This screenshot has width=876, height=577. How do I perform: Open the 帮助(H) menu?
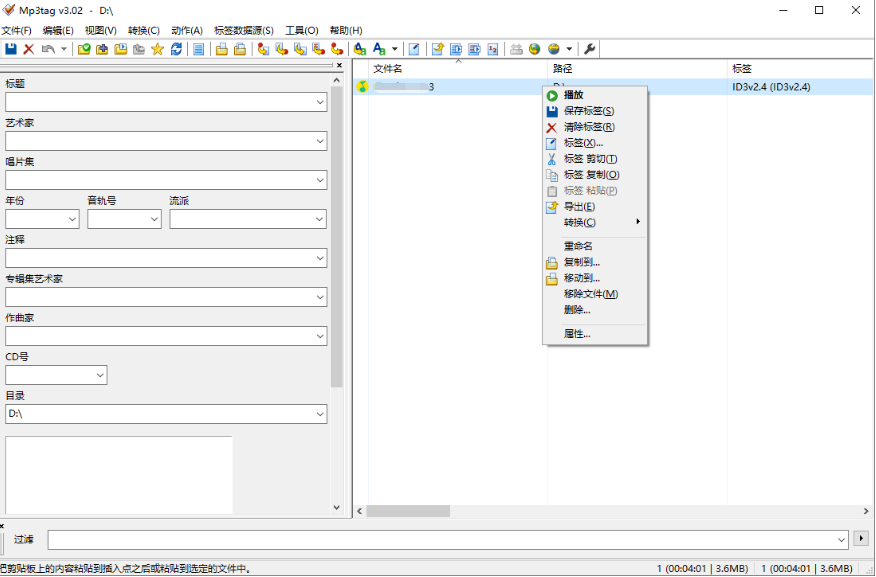coord(346,31)
